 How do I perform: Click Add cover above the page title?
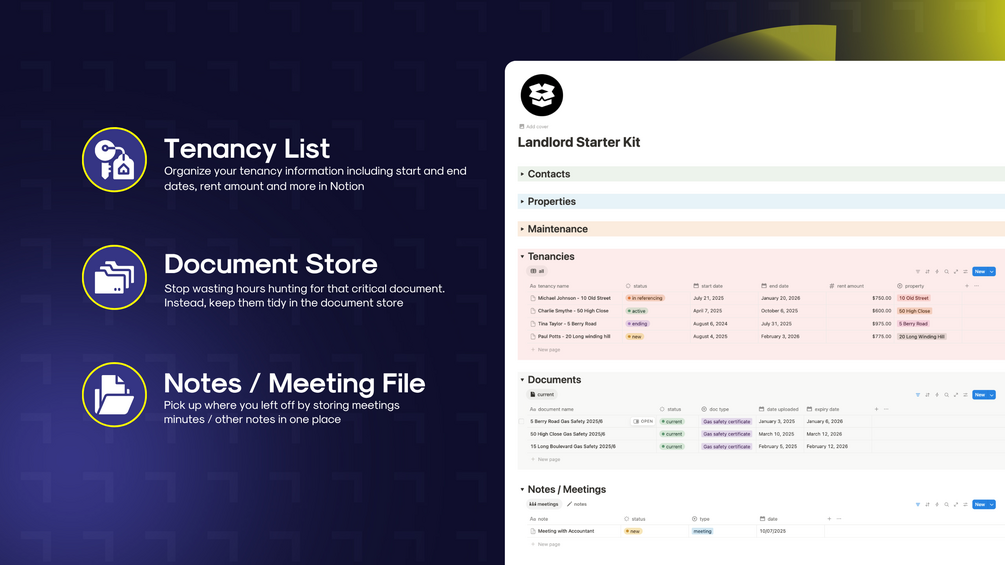(x=534, y=127)
